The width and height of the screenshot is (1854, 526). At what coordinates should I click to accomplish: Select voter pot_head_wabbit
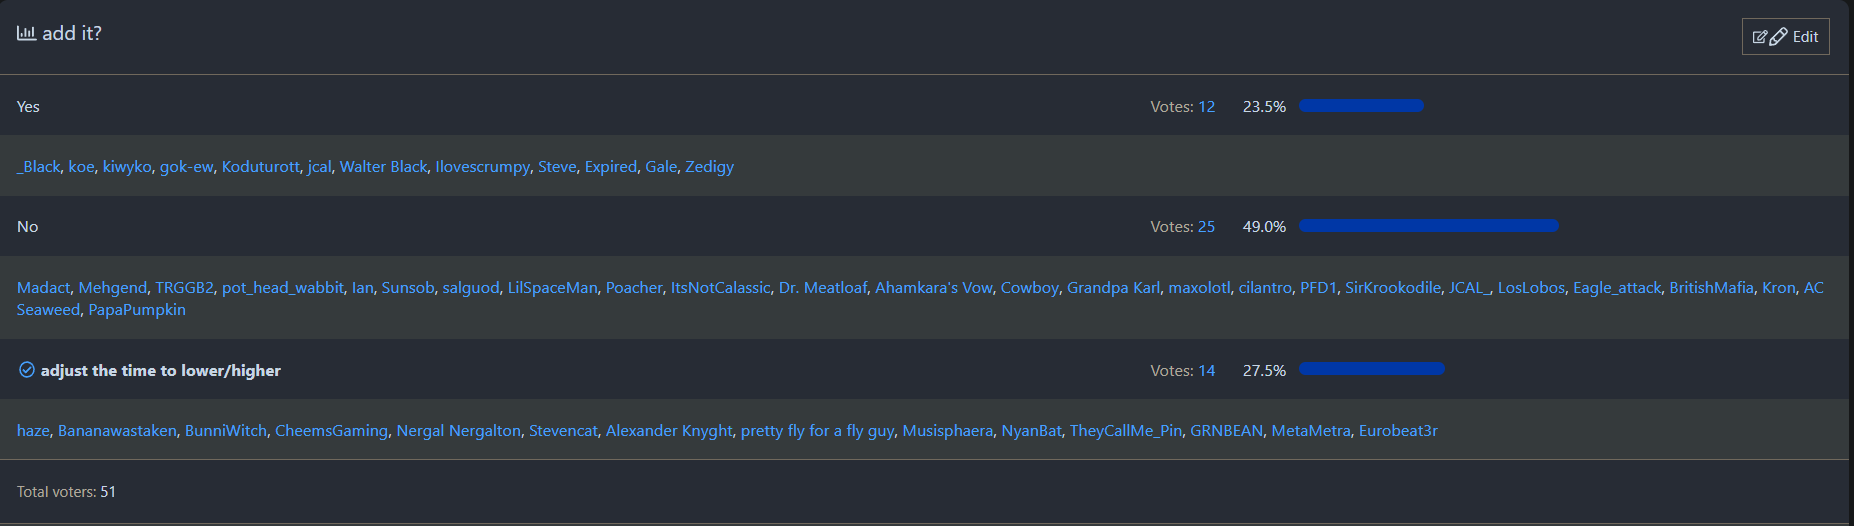pos(282,288)
